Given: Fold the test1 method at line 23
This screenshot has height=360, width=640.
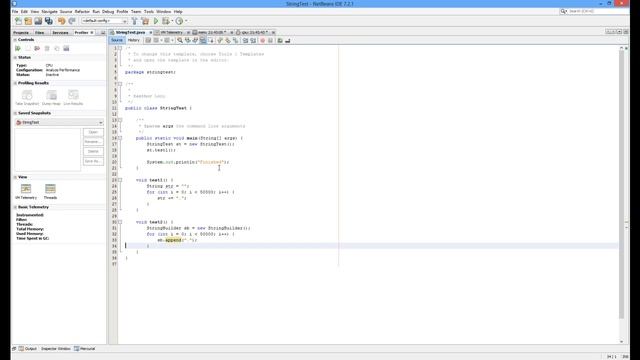Looking at the screenshot, I should [120, 180].
